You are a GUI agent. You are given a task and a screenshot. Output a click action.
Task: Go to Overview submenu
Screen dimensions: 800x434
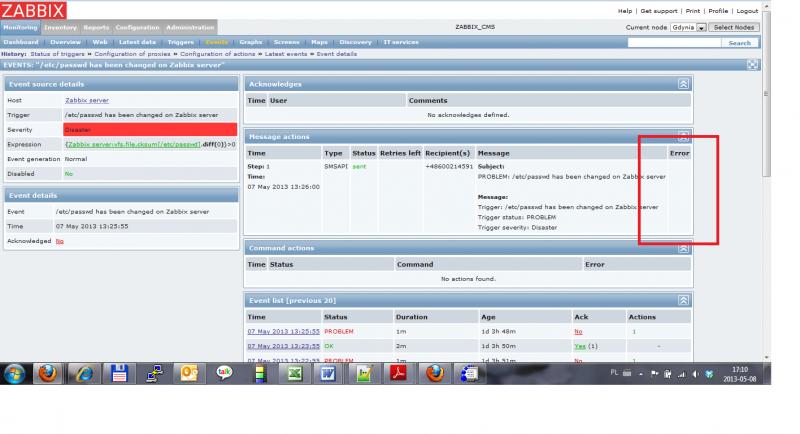click(x=65, y=42)
